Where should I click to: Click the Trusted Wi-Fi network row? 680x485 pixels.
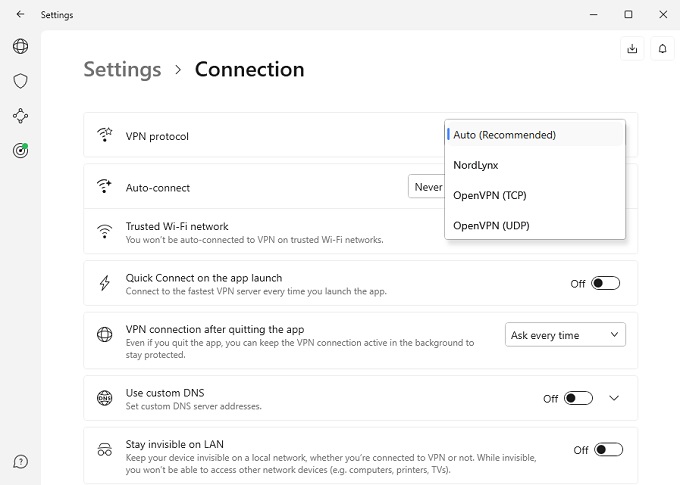pyautogui.click(x=260, y=232)
